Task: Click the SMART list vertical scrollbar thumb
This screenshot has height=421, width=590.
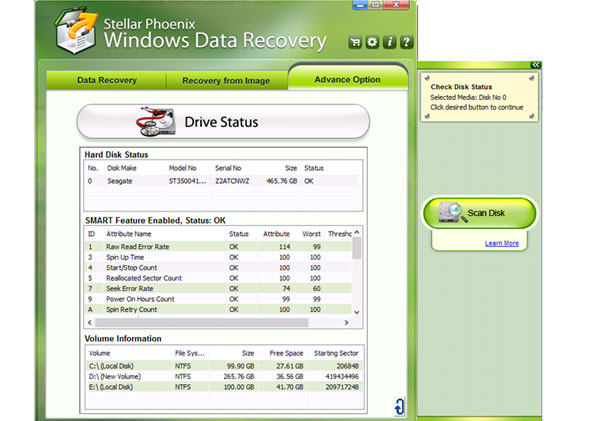Action: (357, 248)
